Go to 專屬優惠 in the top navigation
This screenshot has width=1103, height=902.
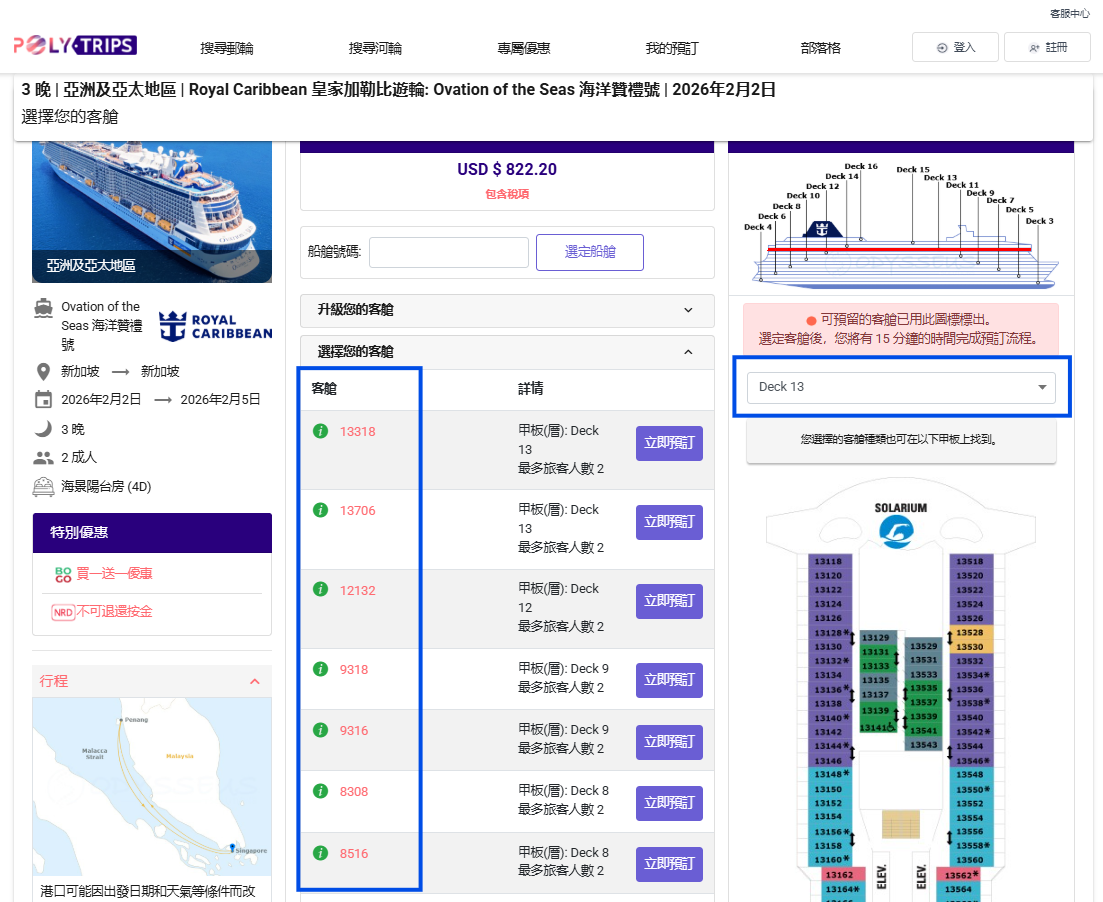pos(524,48)
